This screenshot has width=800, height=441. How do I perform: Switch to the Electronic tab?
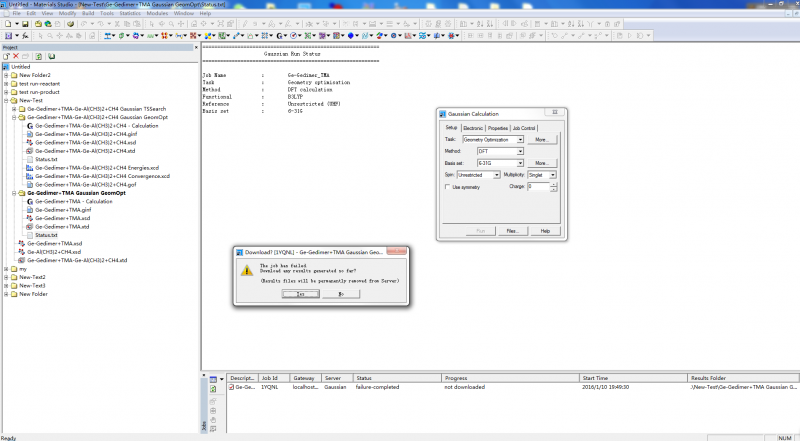coord(473,128)
